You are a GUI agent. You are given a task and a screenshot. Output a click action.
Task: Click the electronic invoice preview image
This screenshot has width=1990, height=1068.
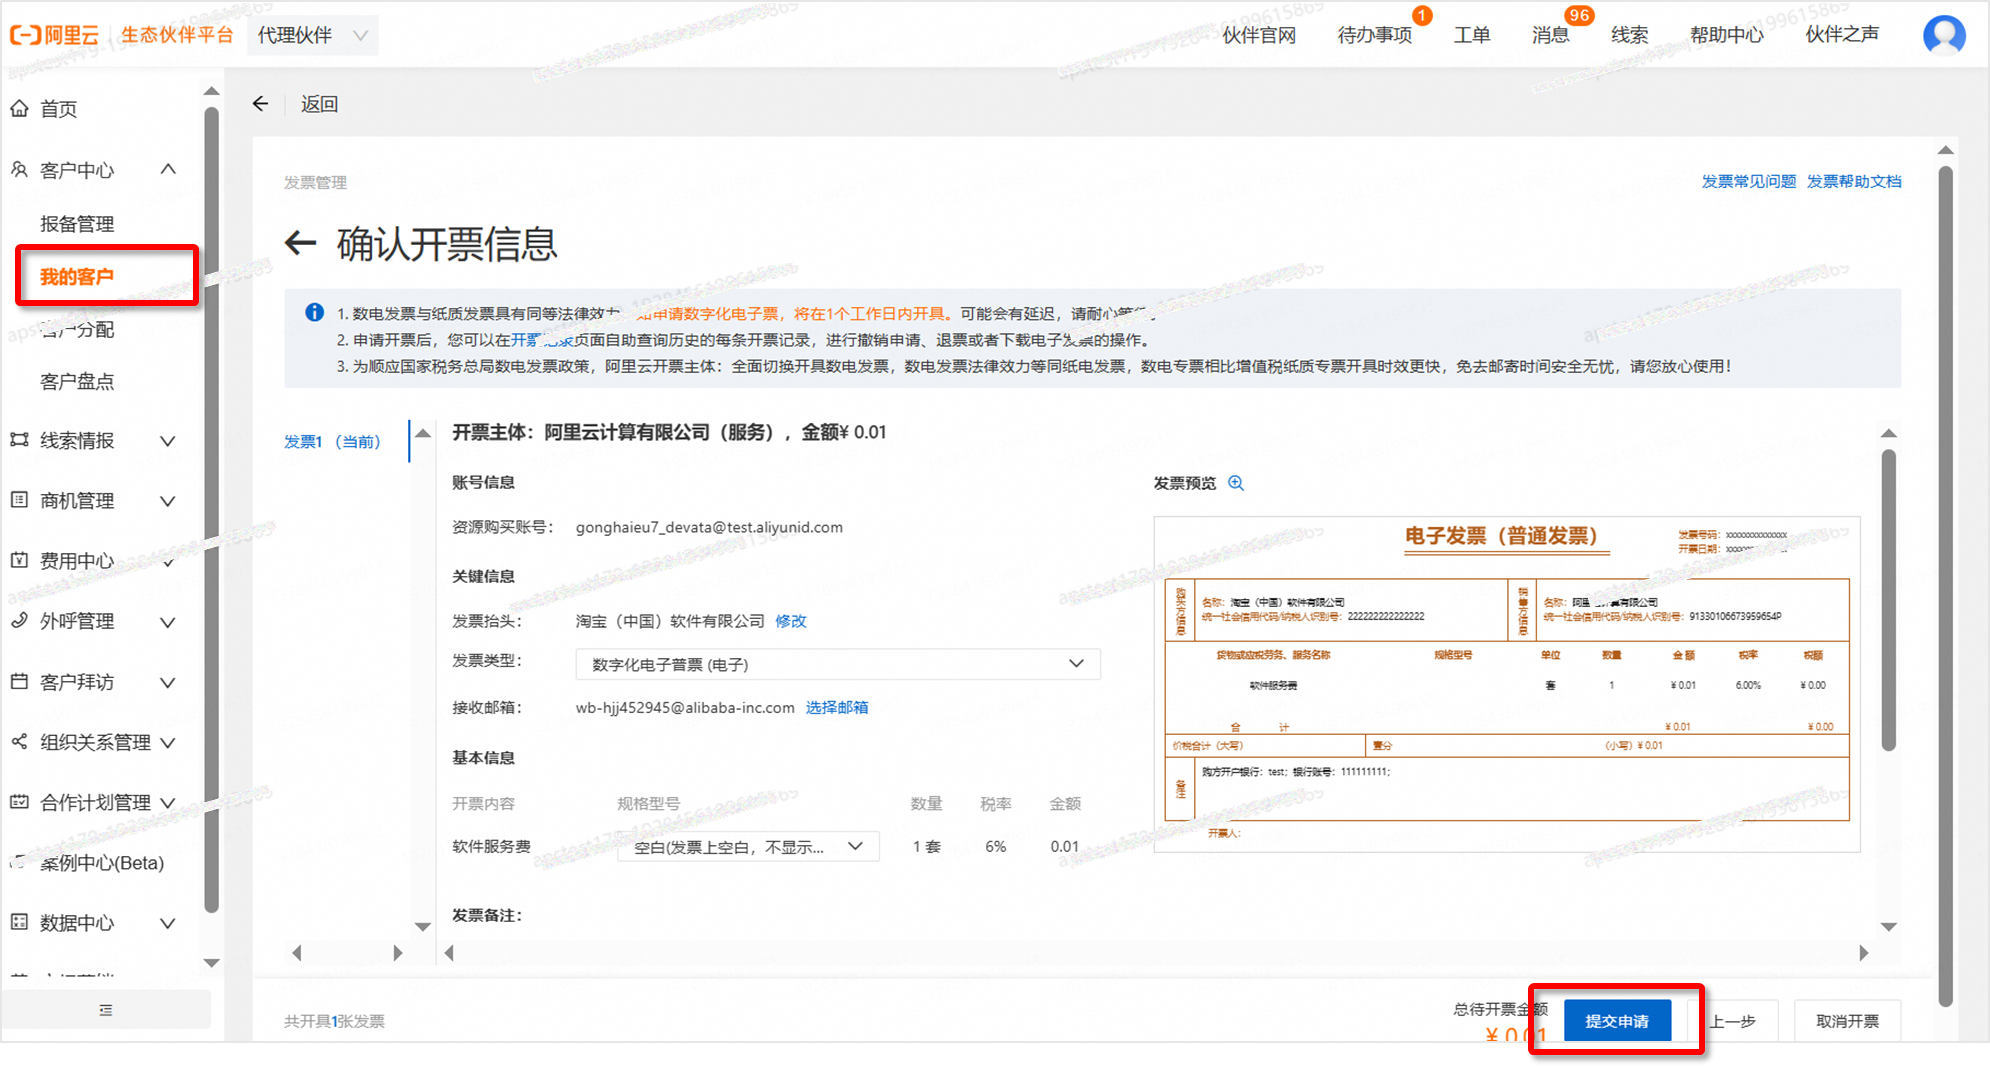[x=1506, y=684]
